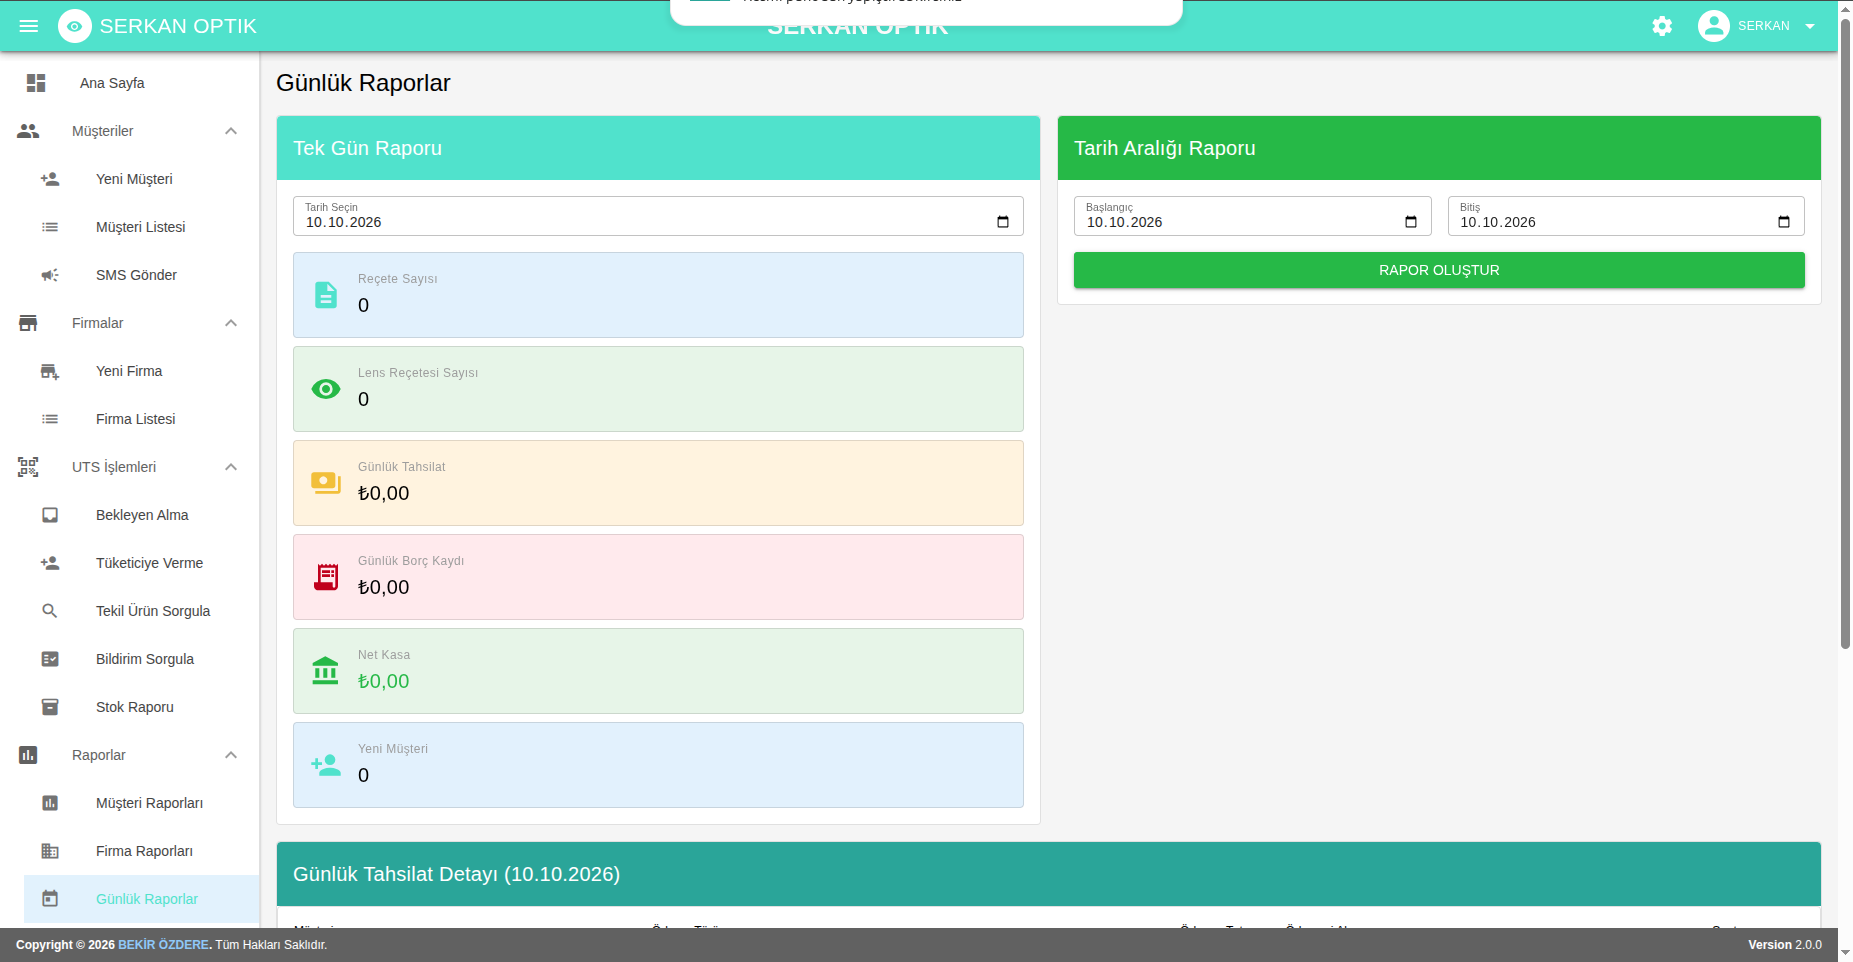Click the Stok Raporu archive icon

click(50, 707)
